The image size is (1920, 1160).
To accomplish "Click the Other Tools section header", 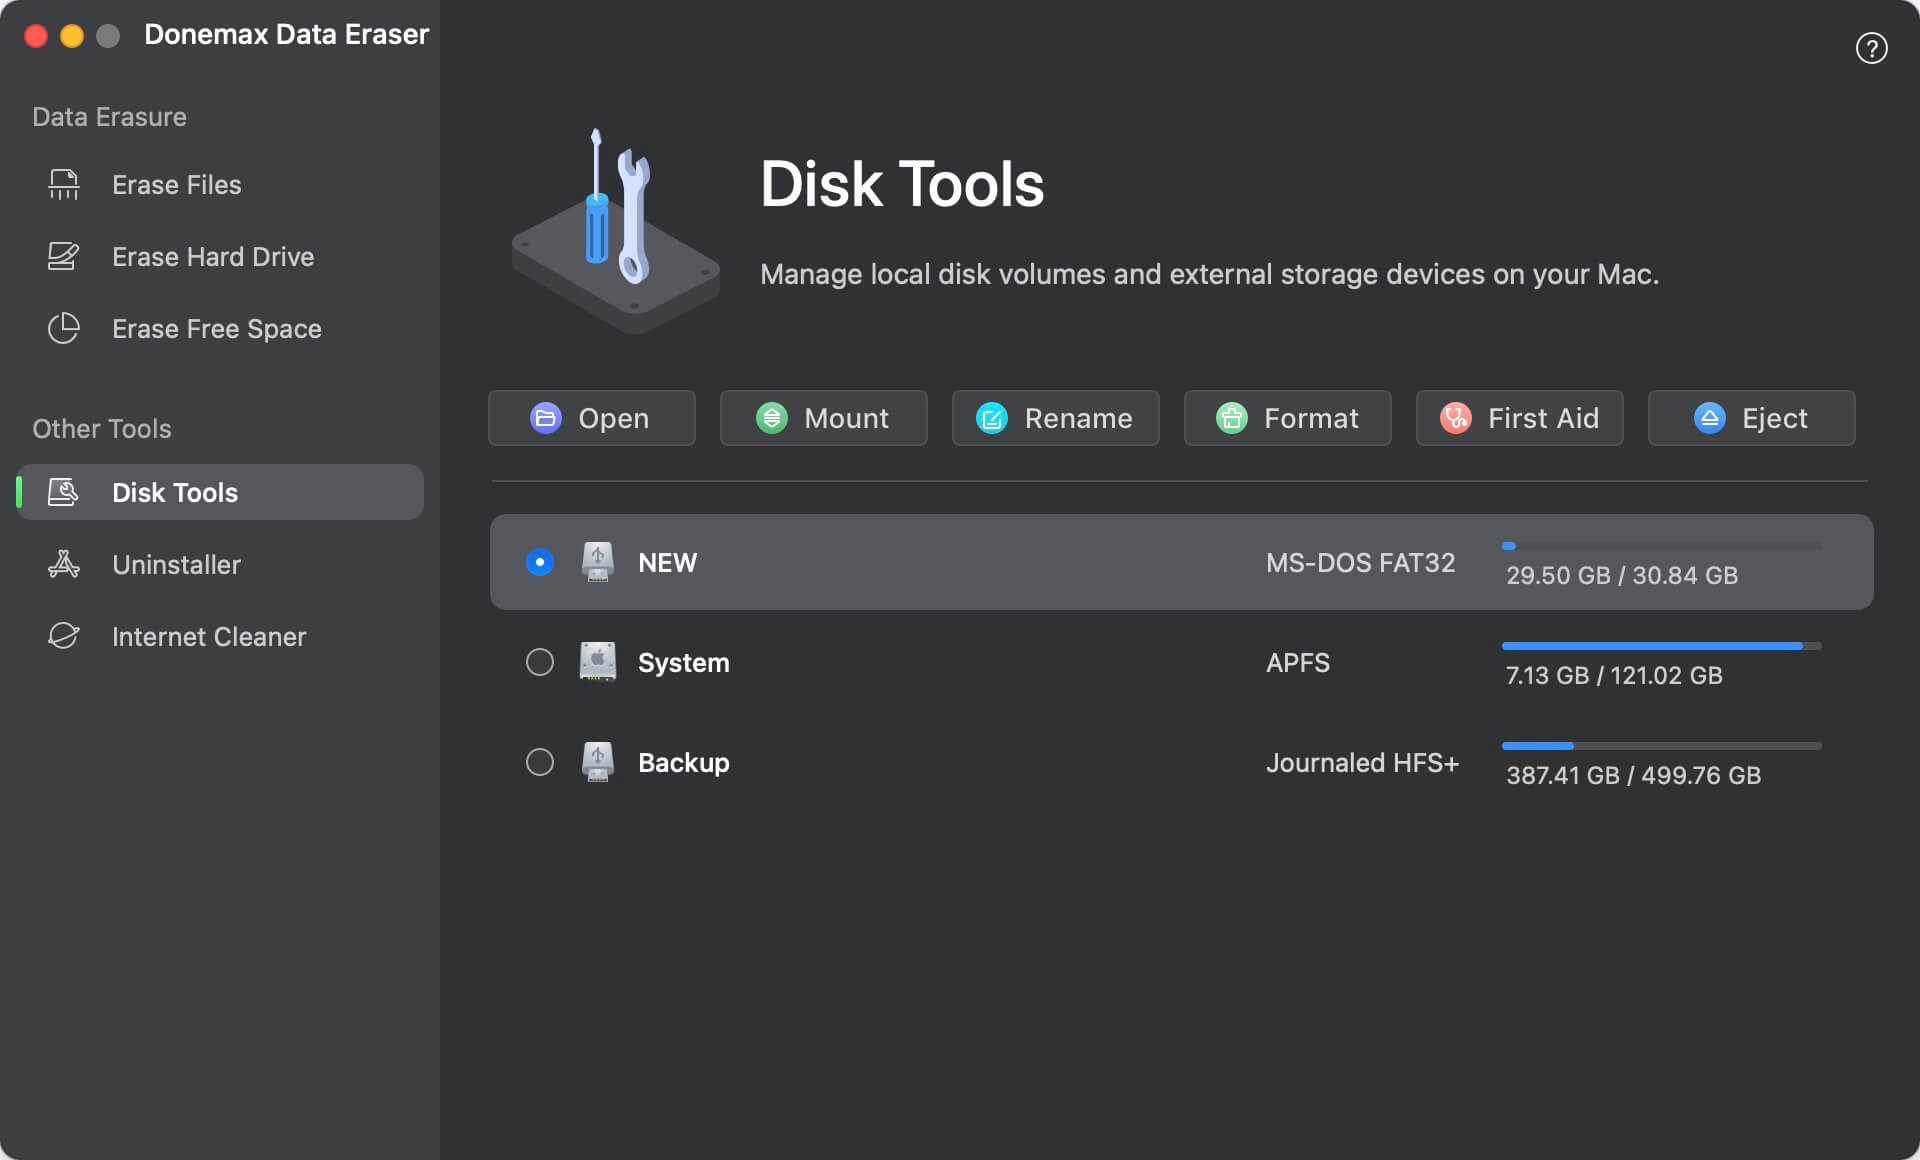I will point(101,429).
